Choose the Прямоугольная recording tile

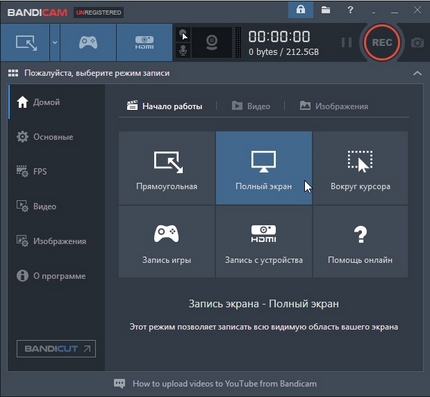167,168
